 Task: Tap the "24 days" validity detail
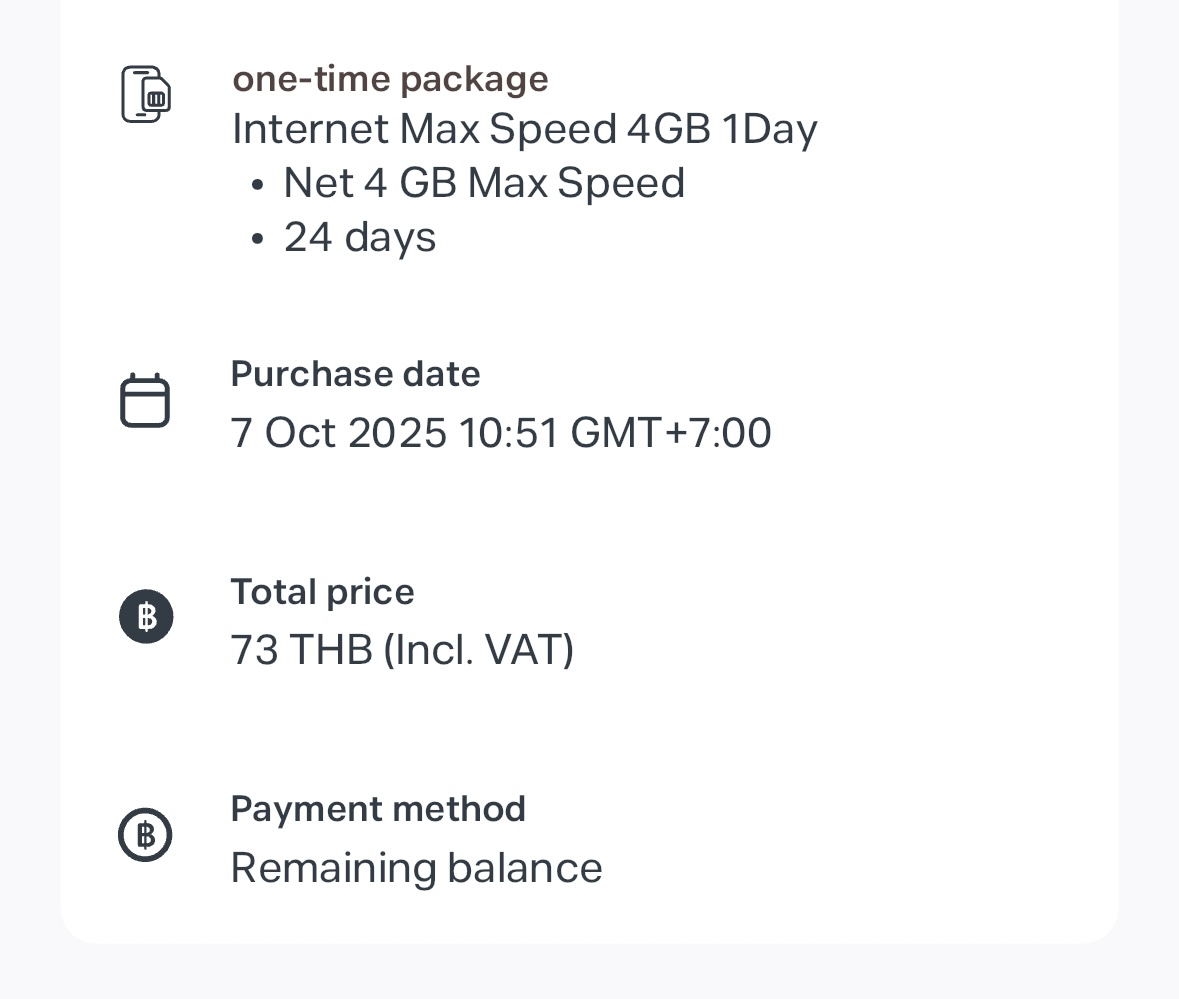(360, 238)
